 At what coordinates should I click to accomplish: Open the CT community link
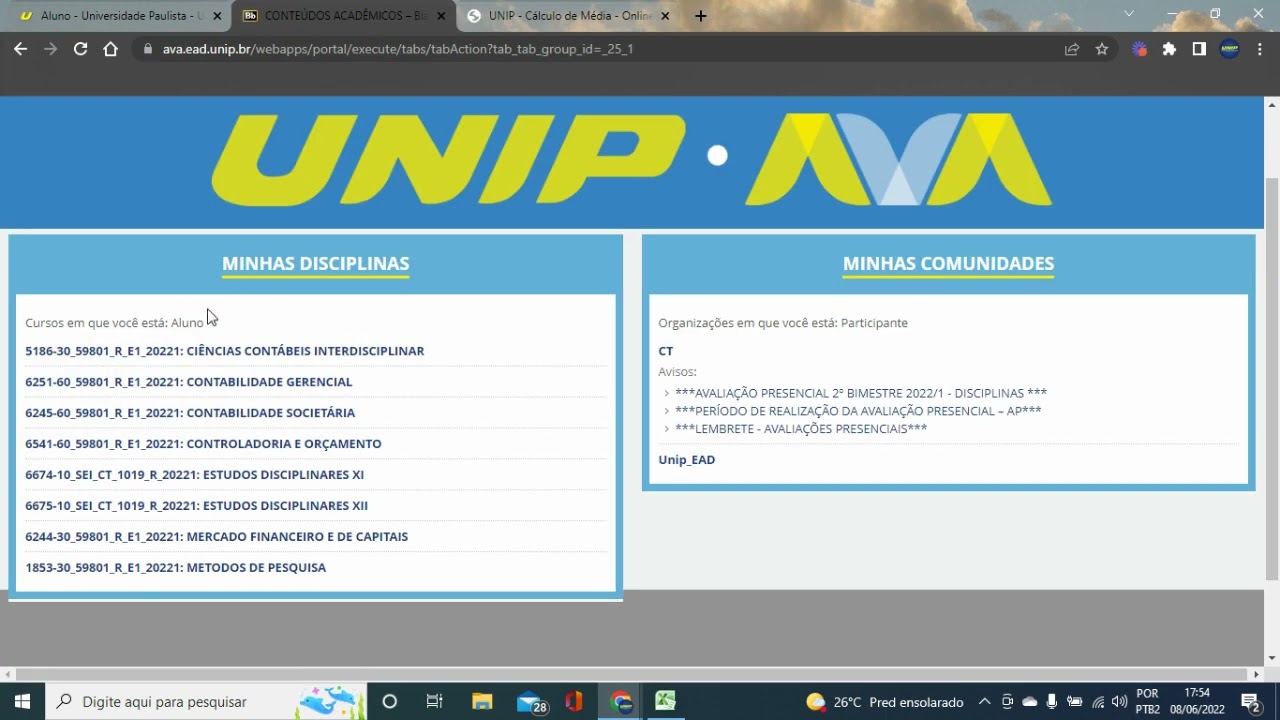[x=666, y=351]
